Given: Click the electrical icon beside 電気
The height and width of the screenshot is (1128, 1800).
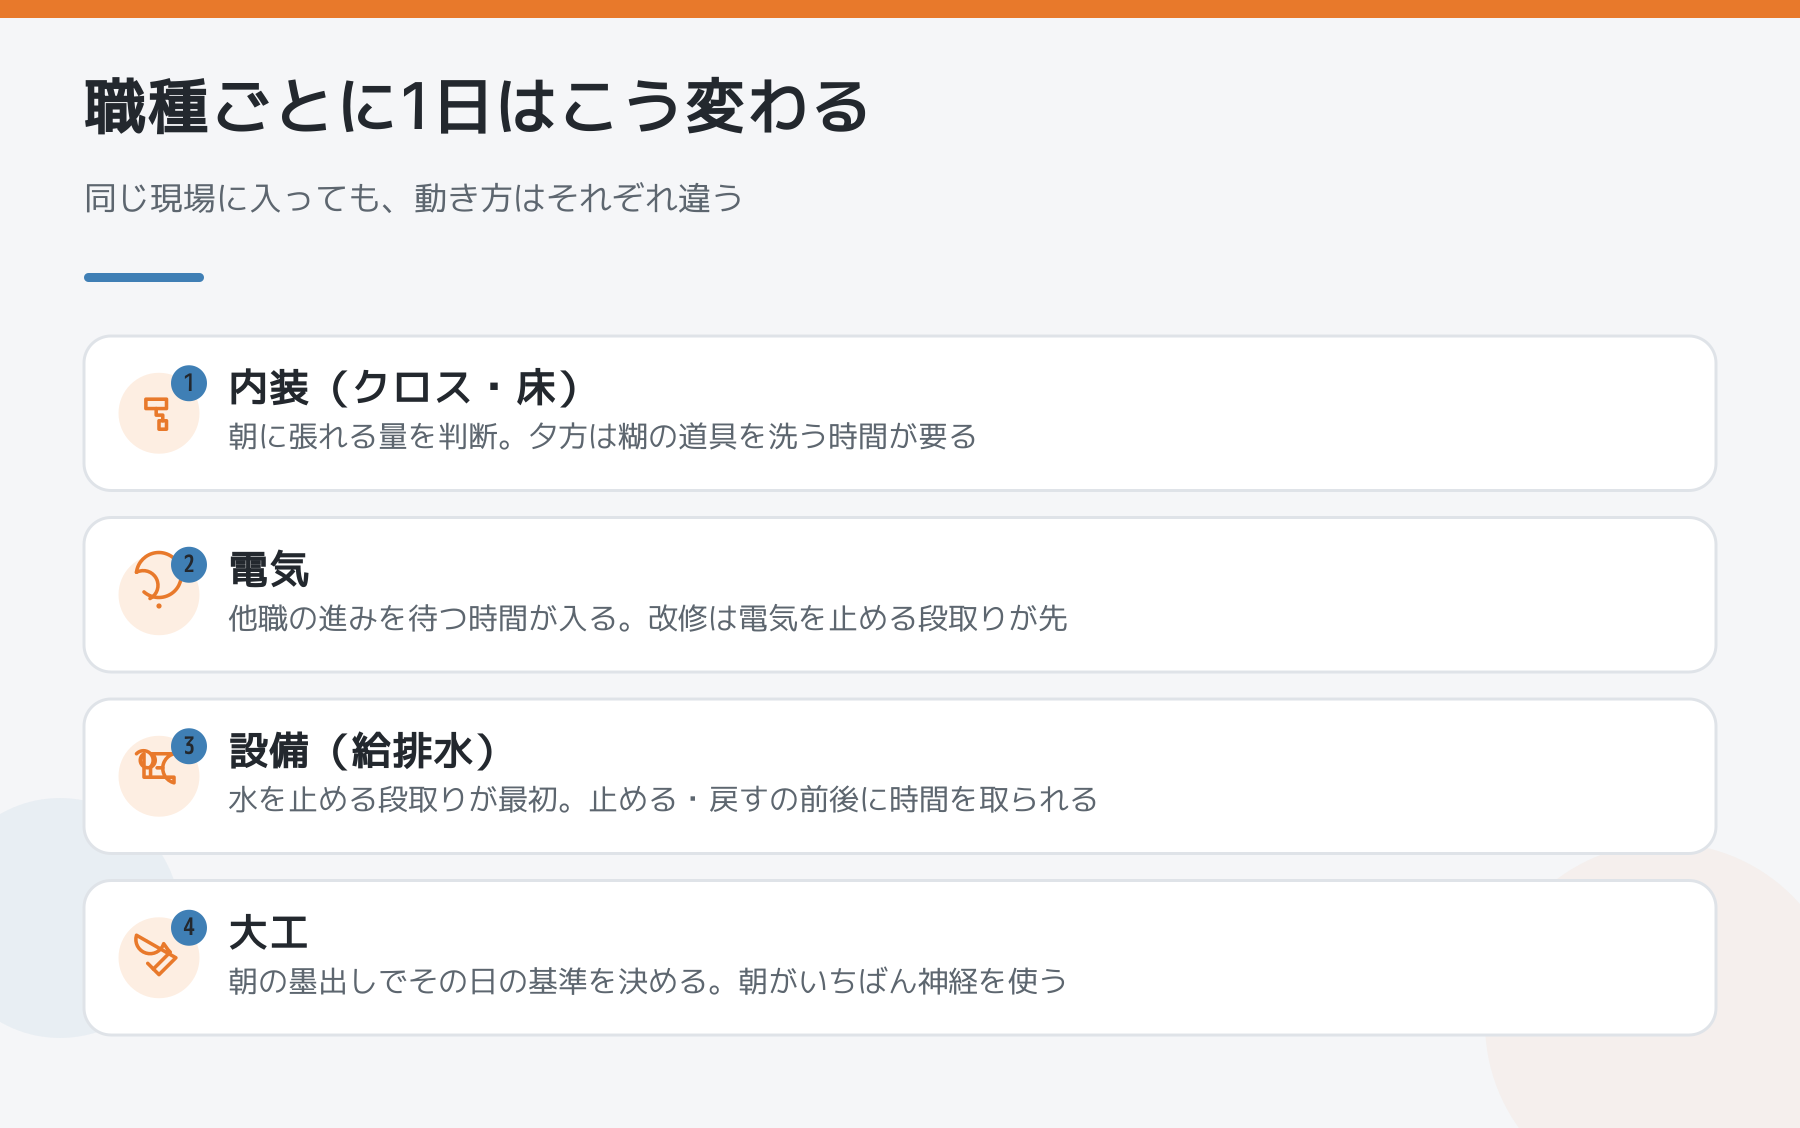Looking at the screenshot, I should (x=158, y=579).
